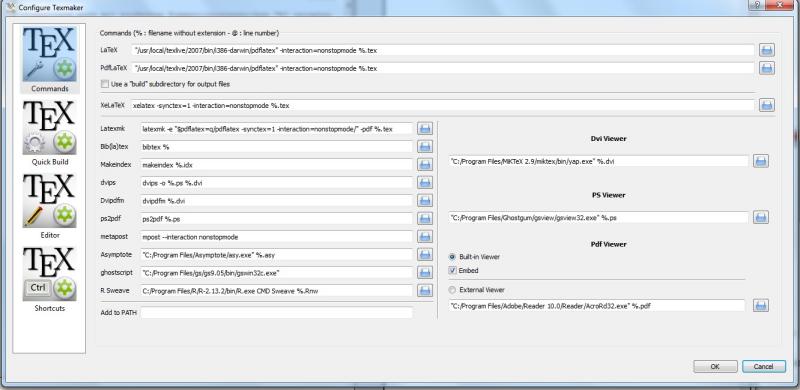Select the External Viewer radio button
Screen dimensions: 800x390
(x=452, y=289)
